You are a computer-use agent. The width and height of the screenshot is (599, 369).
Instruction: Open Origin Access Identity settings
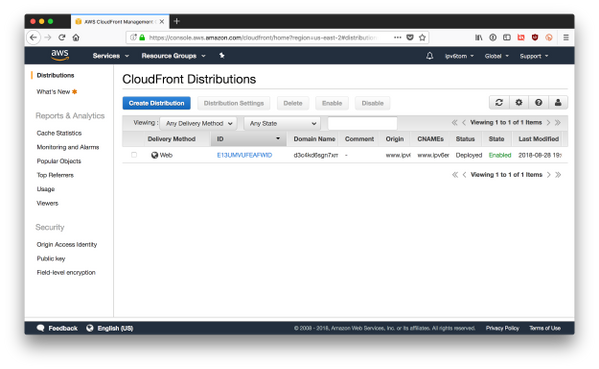point(67,244)
